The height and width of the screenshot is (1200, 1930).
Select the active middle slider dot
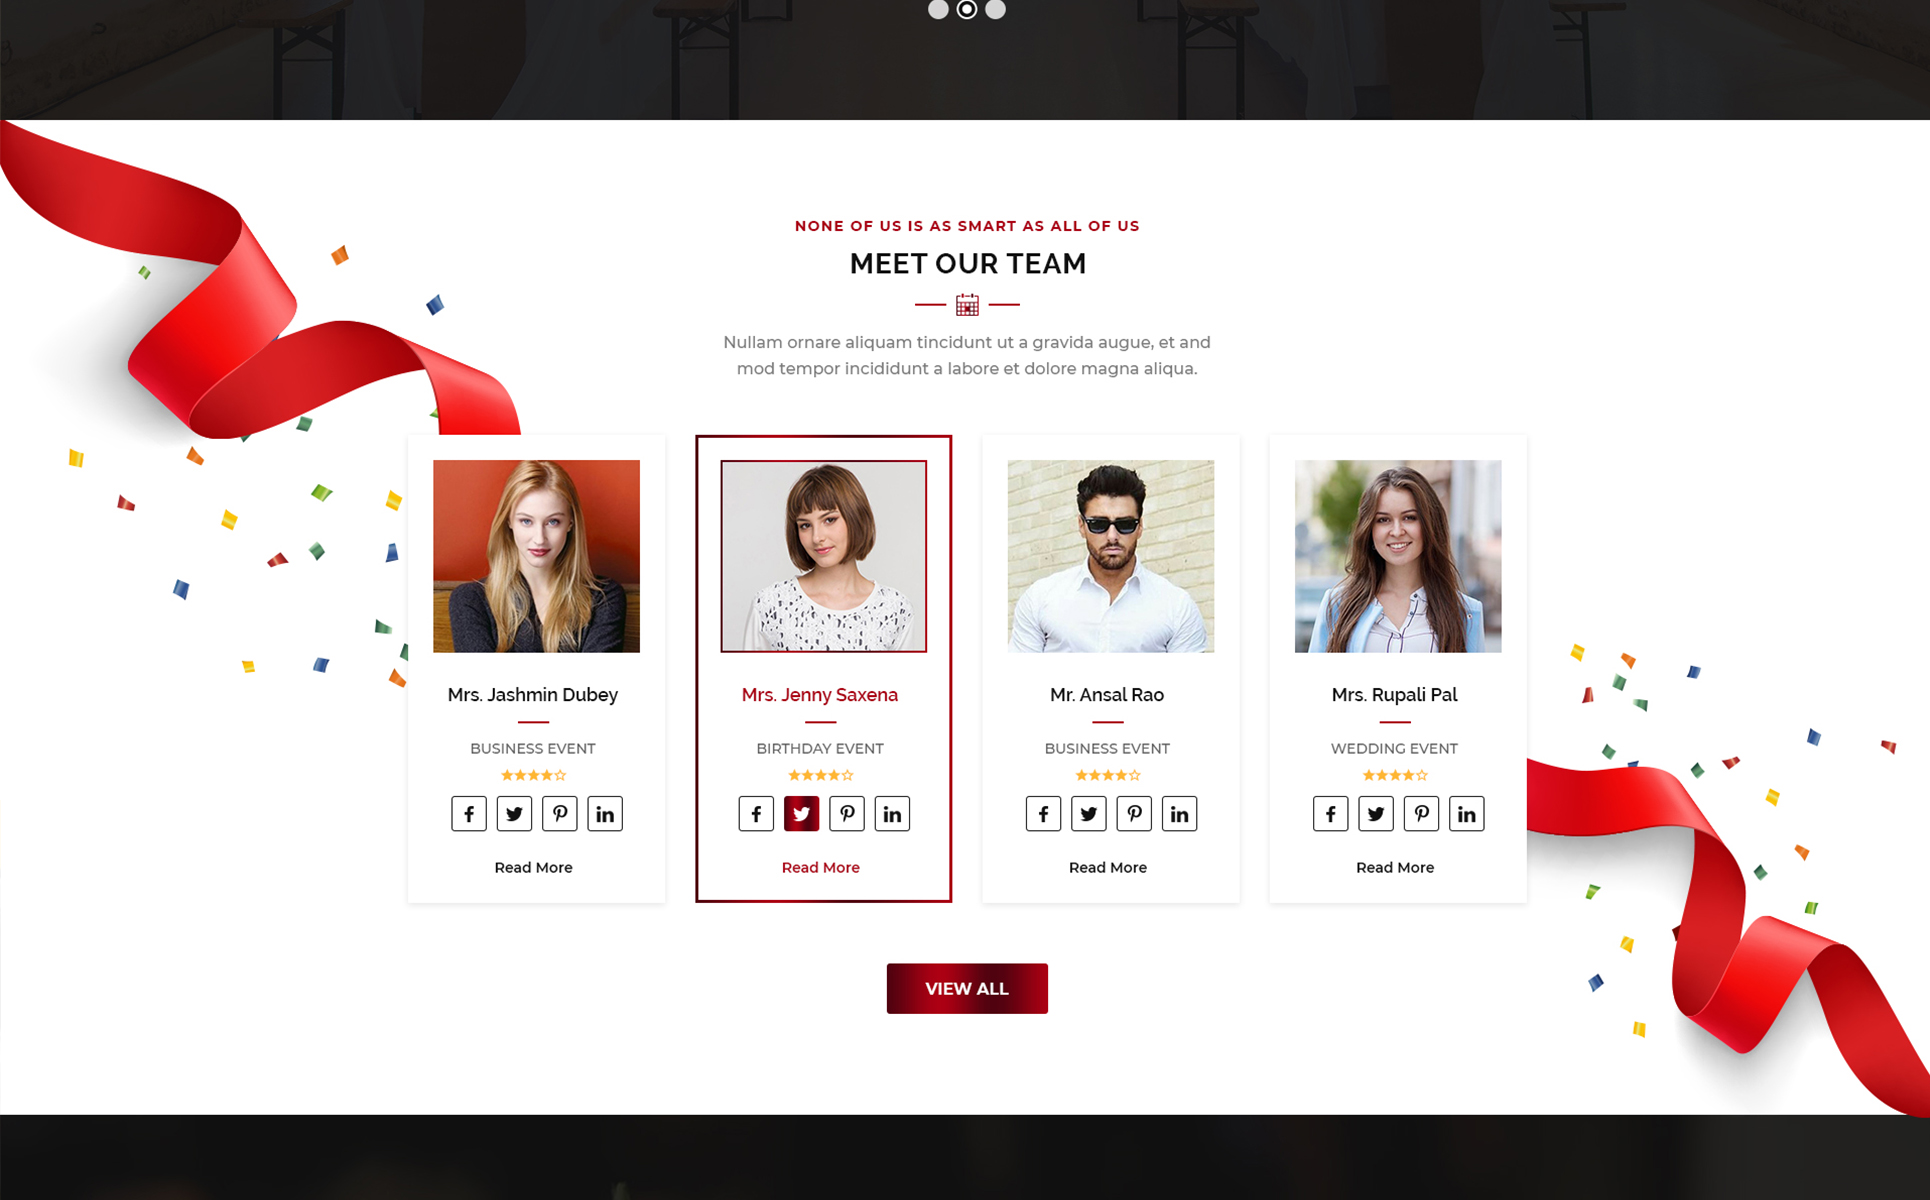coord(967,9)
